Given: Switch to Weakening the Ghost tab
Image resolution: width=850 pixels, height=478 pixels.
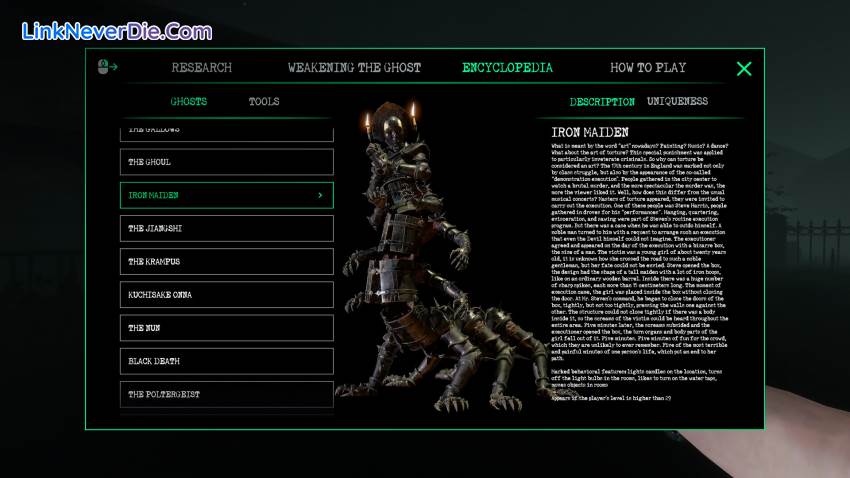Looking at the screenshot, I should tap(354, 68).
